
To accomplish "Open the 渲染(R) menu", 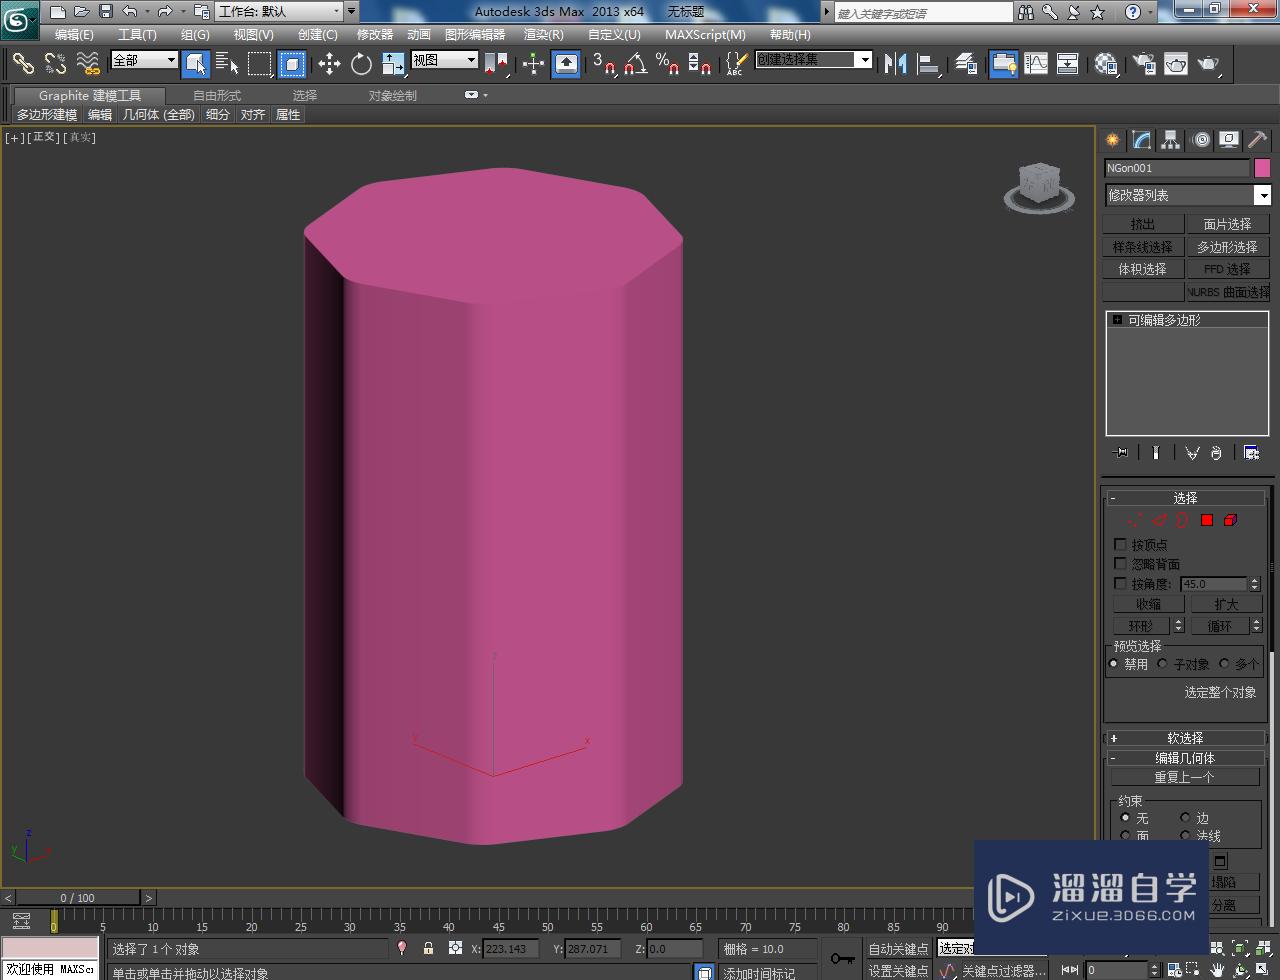I will (544, 35).
